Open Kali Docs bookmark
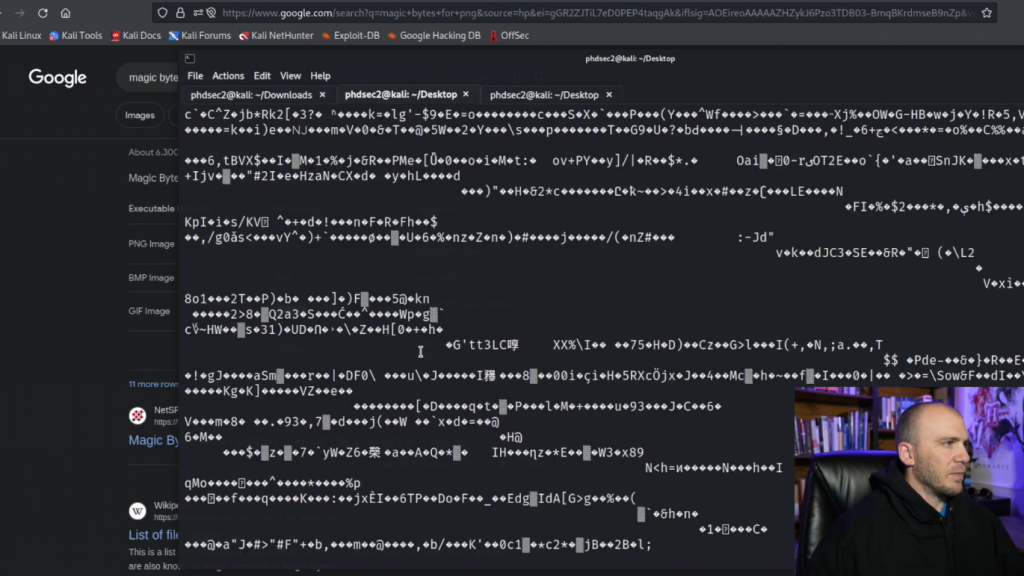The image size is (1024, 576). coord(136,36)
